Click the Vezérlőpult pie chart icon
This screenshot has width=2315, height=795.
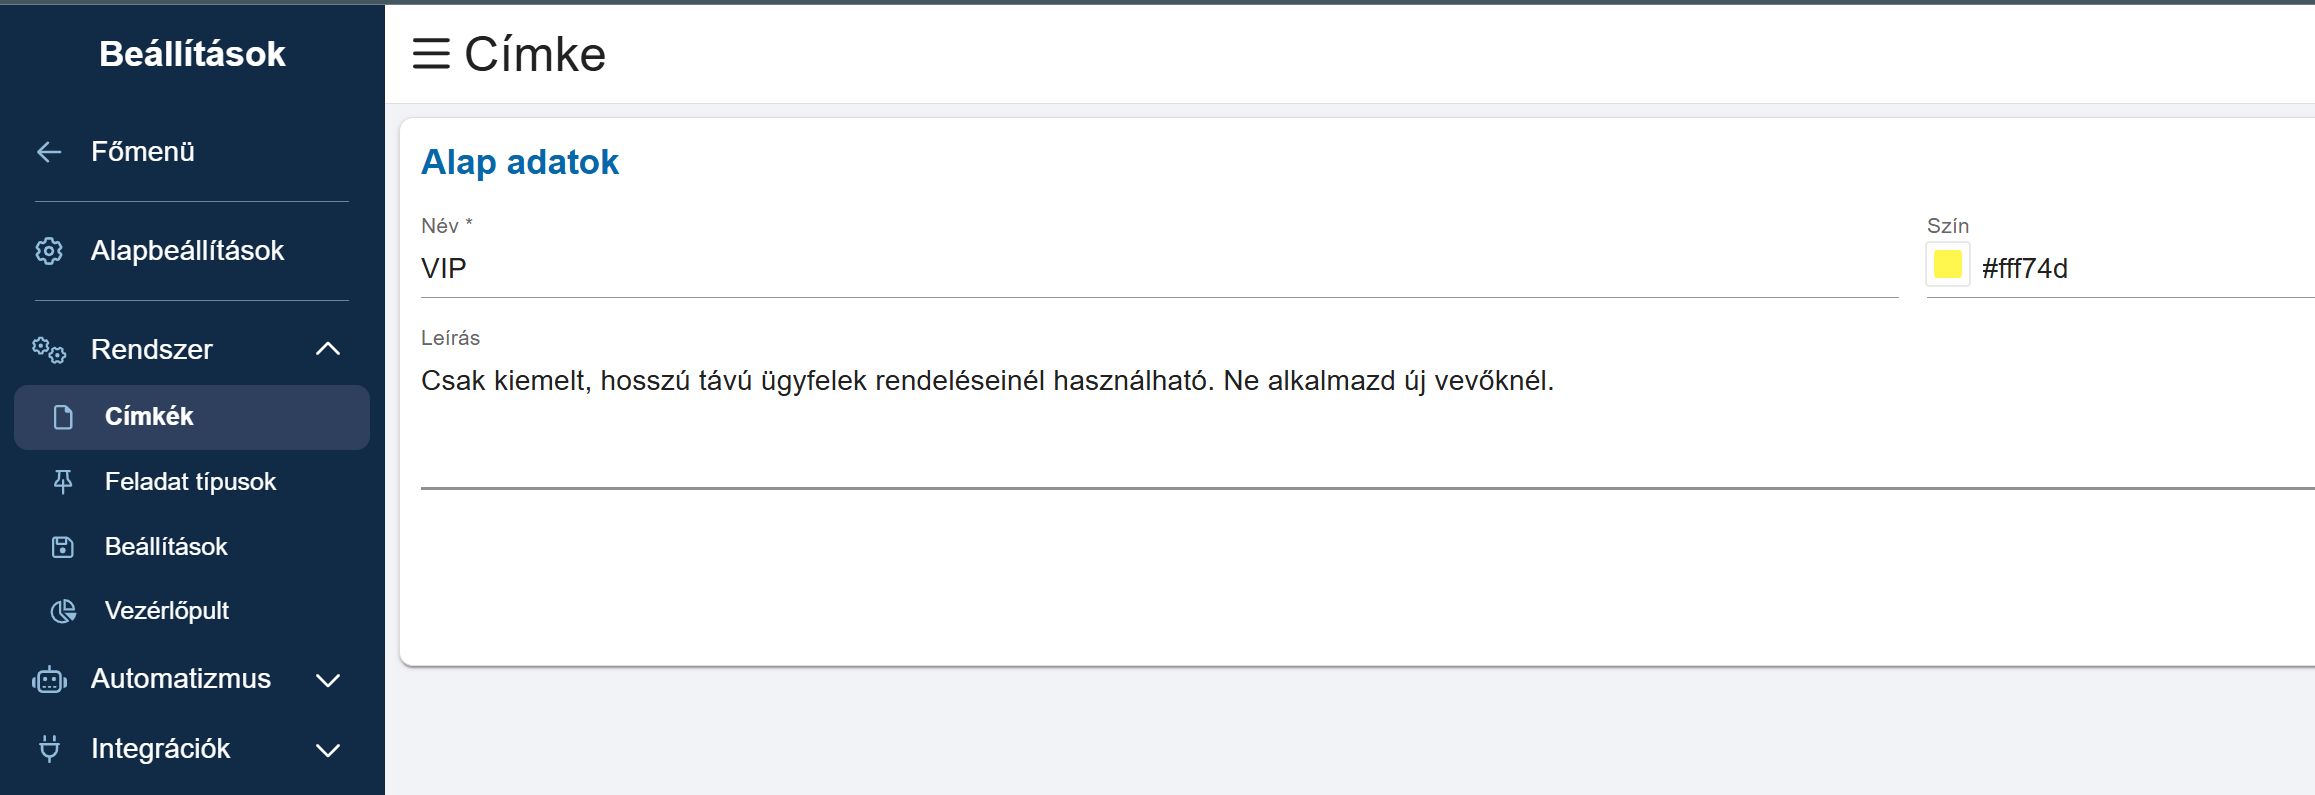point(63,611)
